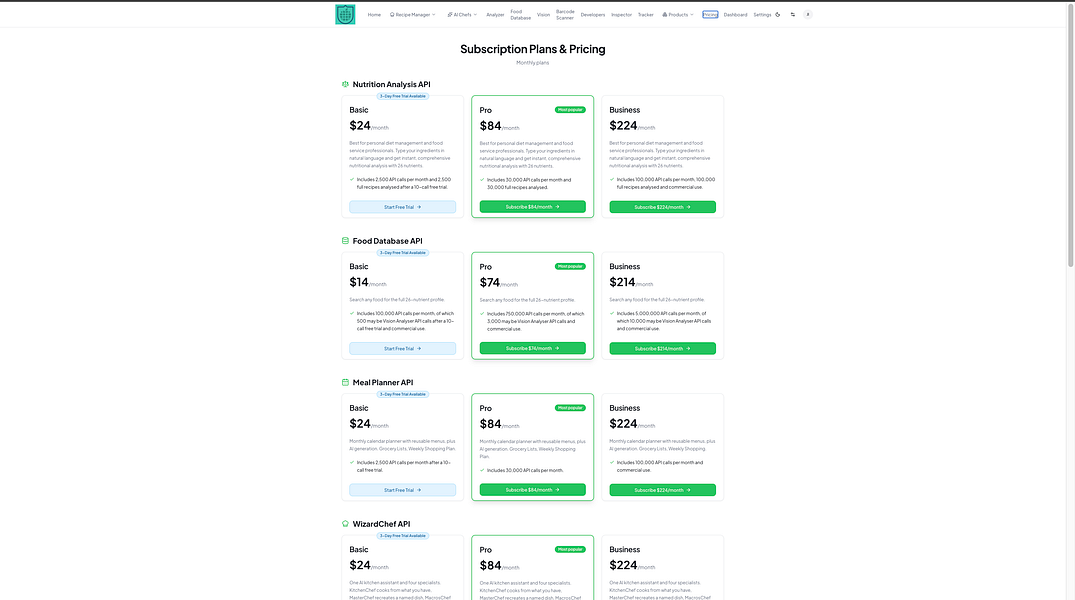
Task: Start Free Trial for Nutrition Analysis Basic
Action: click(402, 207)
